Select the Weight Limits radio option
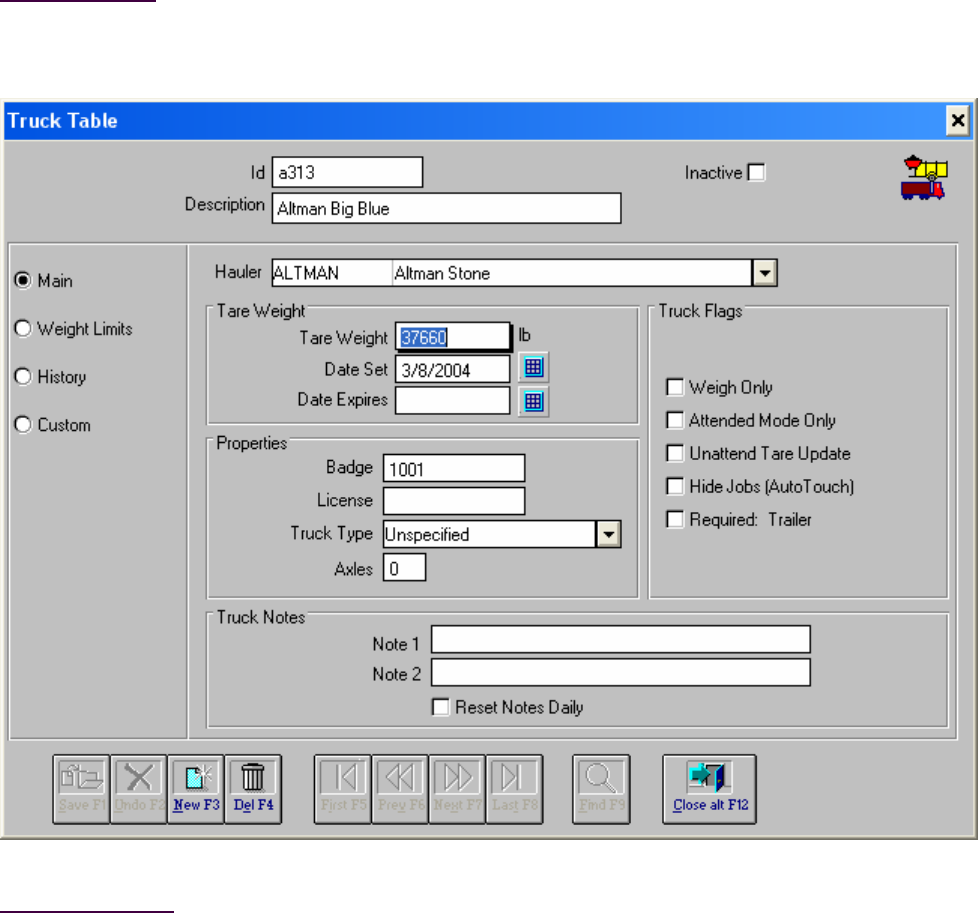This screenshot has width=978, height=913. click(x=23, y=329)
